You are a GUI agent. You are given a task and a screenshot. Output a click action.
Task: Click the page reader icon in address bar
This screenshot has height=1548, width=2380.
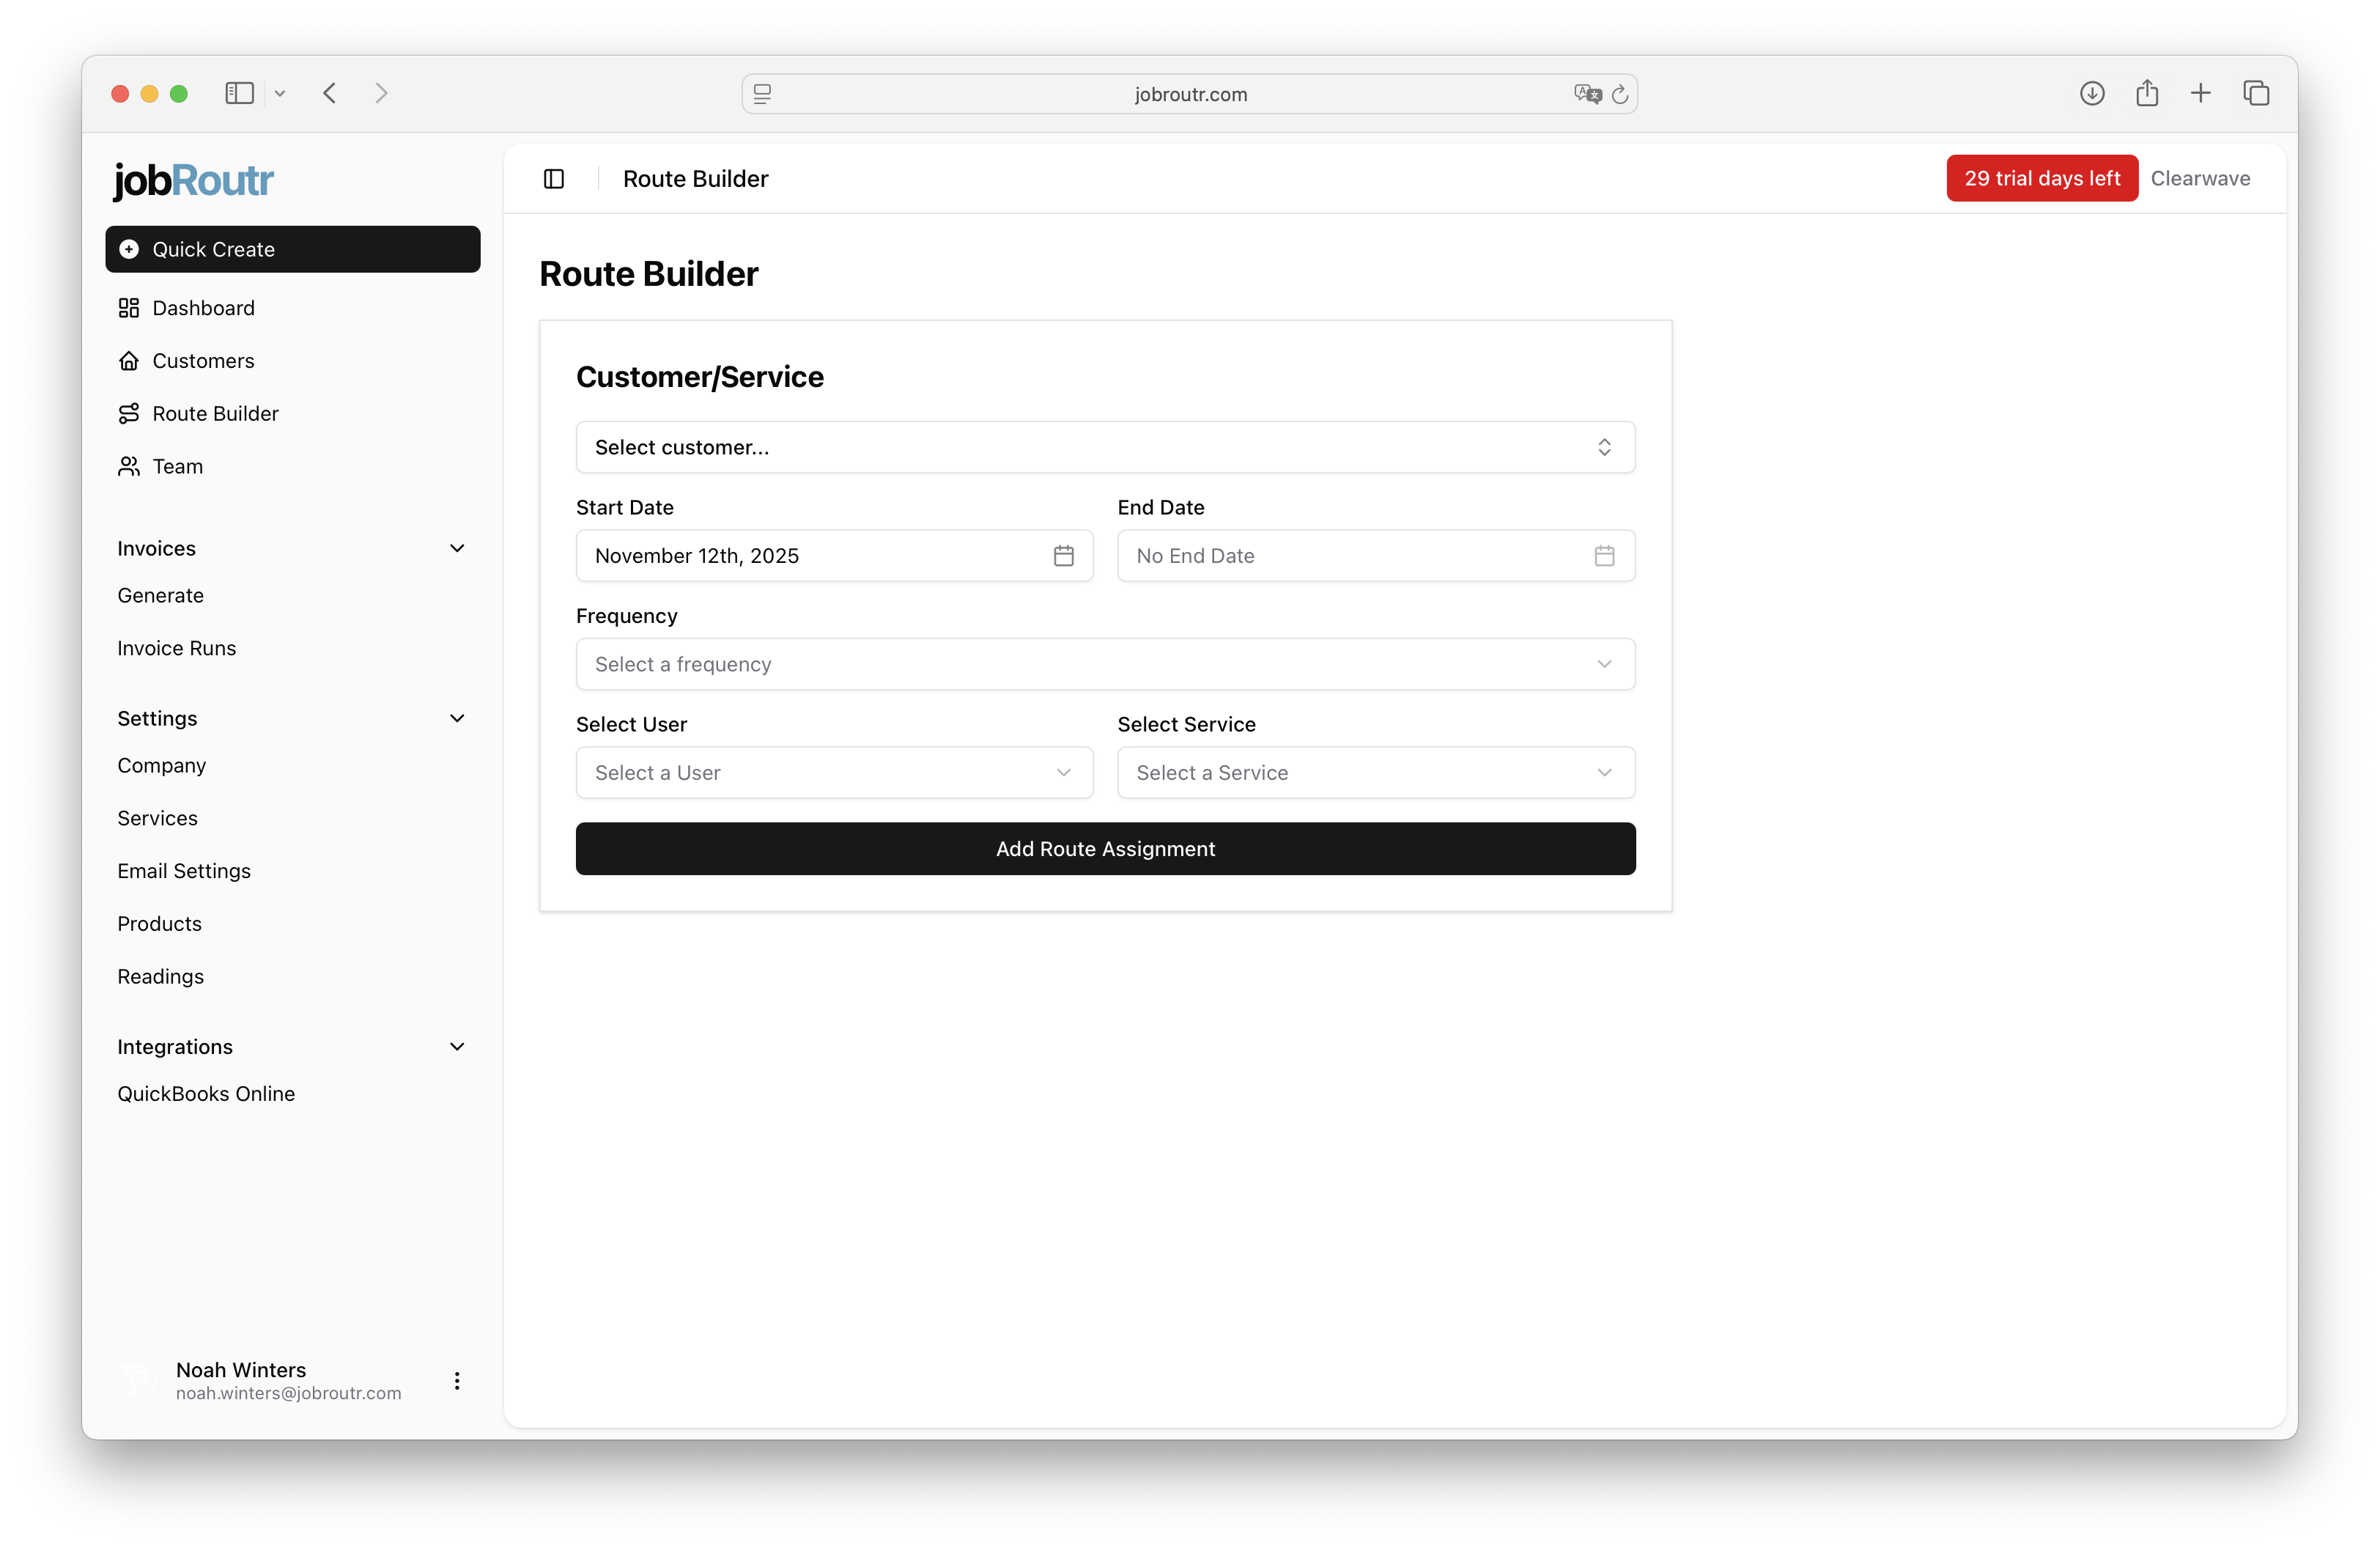click(762, 93)
